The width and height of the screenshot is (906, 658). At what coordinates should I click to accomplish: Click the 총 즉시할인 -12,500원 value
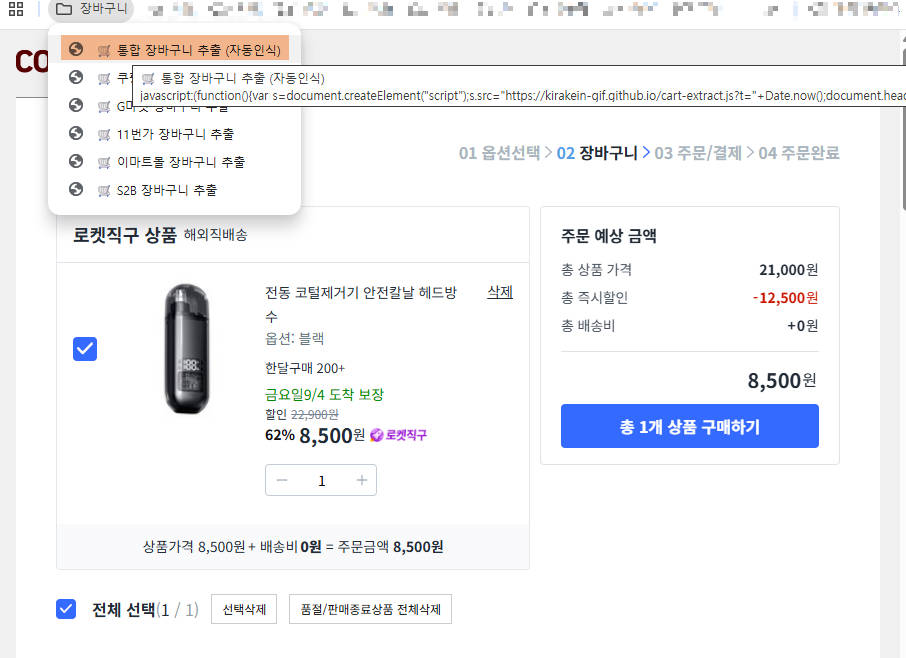point(785,298)
